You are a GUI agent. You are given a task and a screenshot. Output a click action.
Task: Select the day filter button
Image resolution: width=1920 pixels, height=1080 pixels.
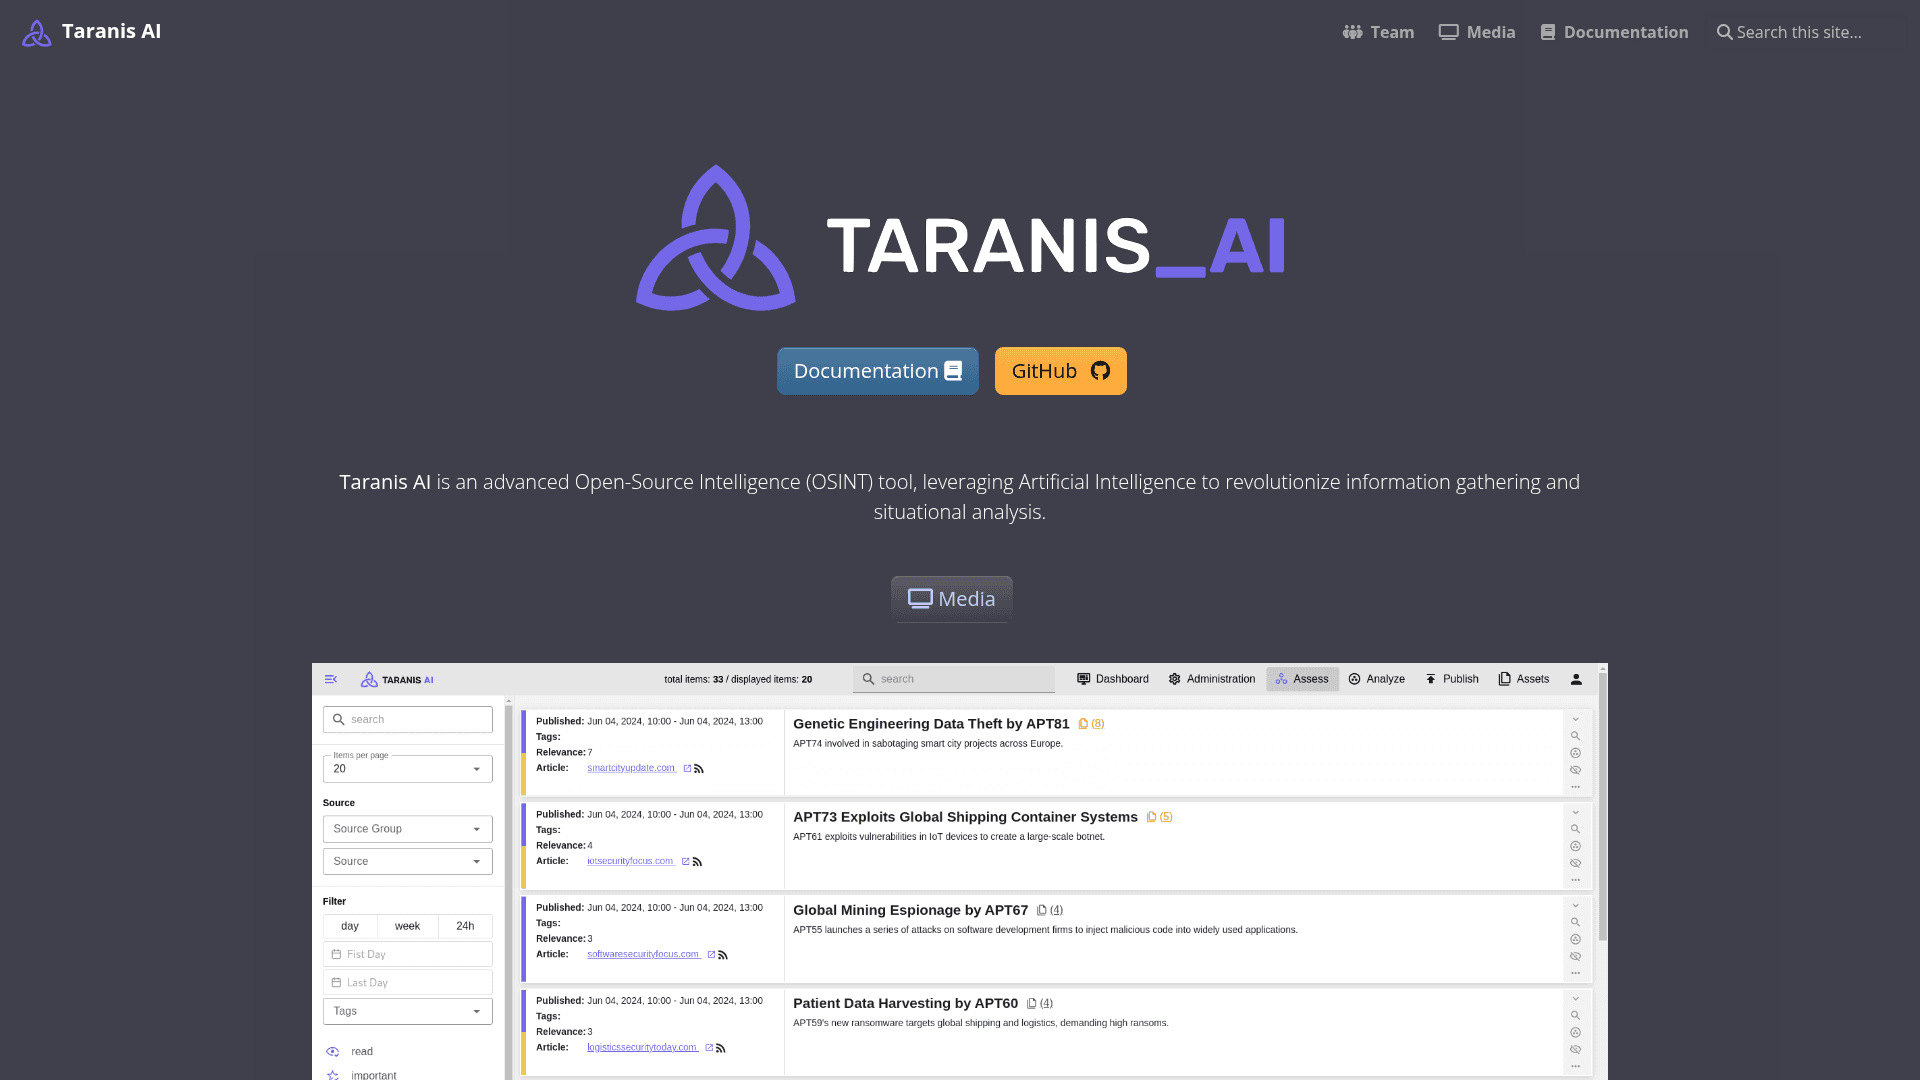(x=350, y=926)
